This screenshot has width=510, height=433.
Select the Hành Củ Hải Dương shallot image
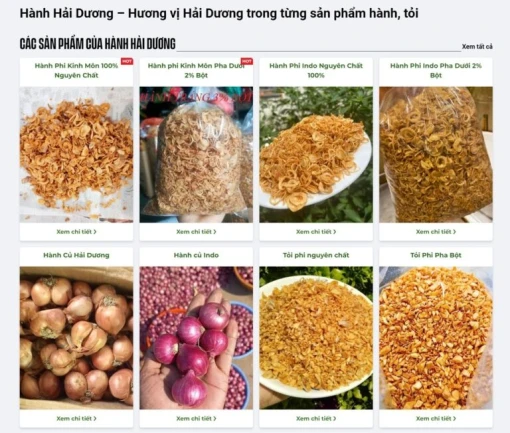coord(76,338)
